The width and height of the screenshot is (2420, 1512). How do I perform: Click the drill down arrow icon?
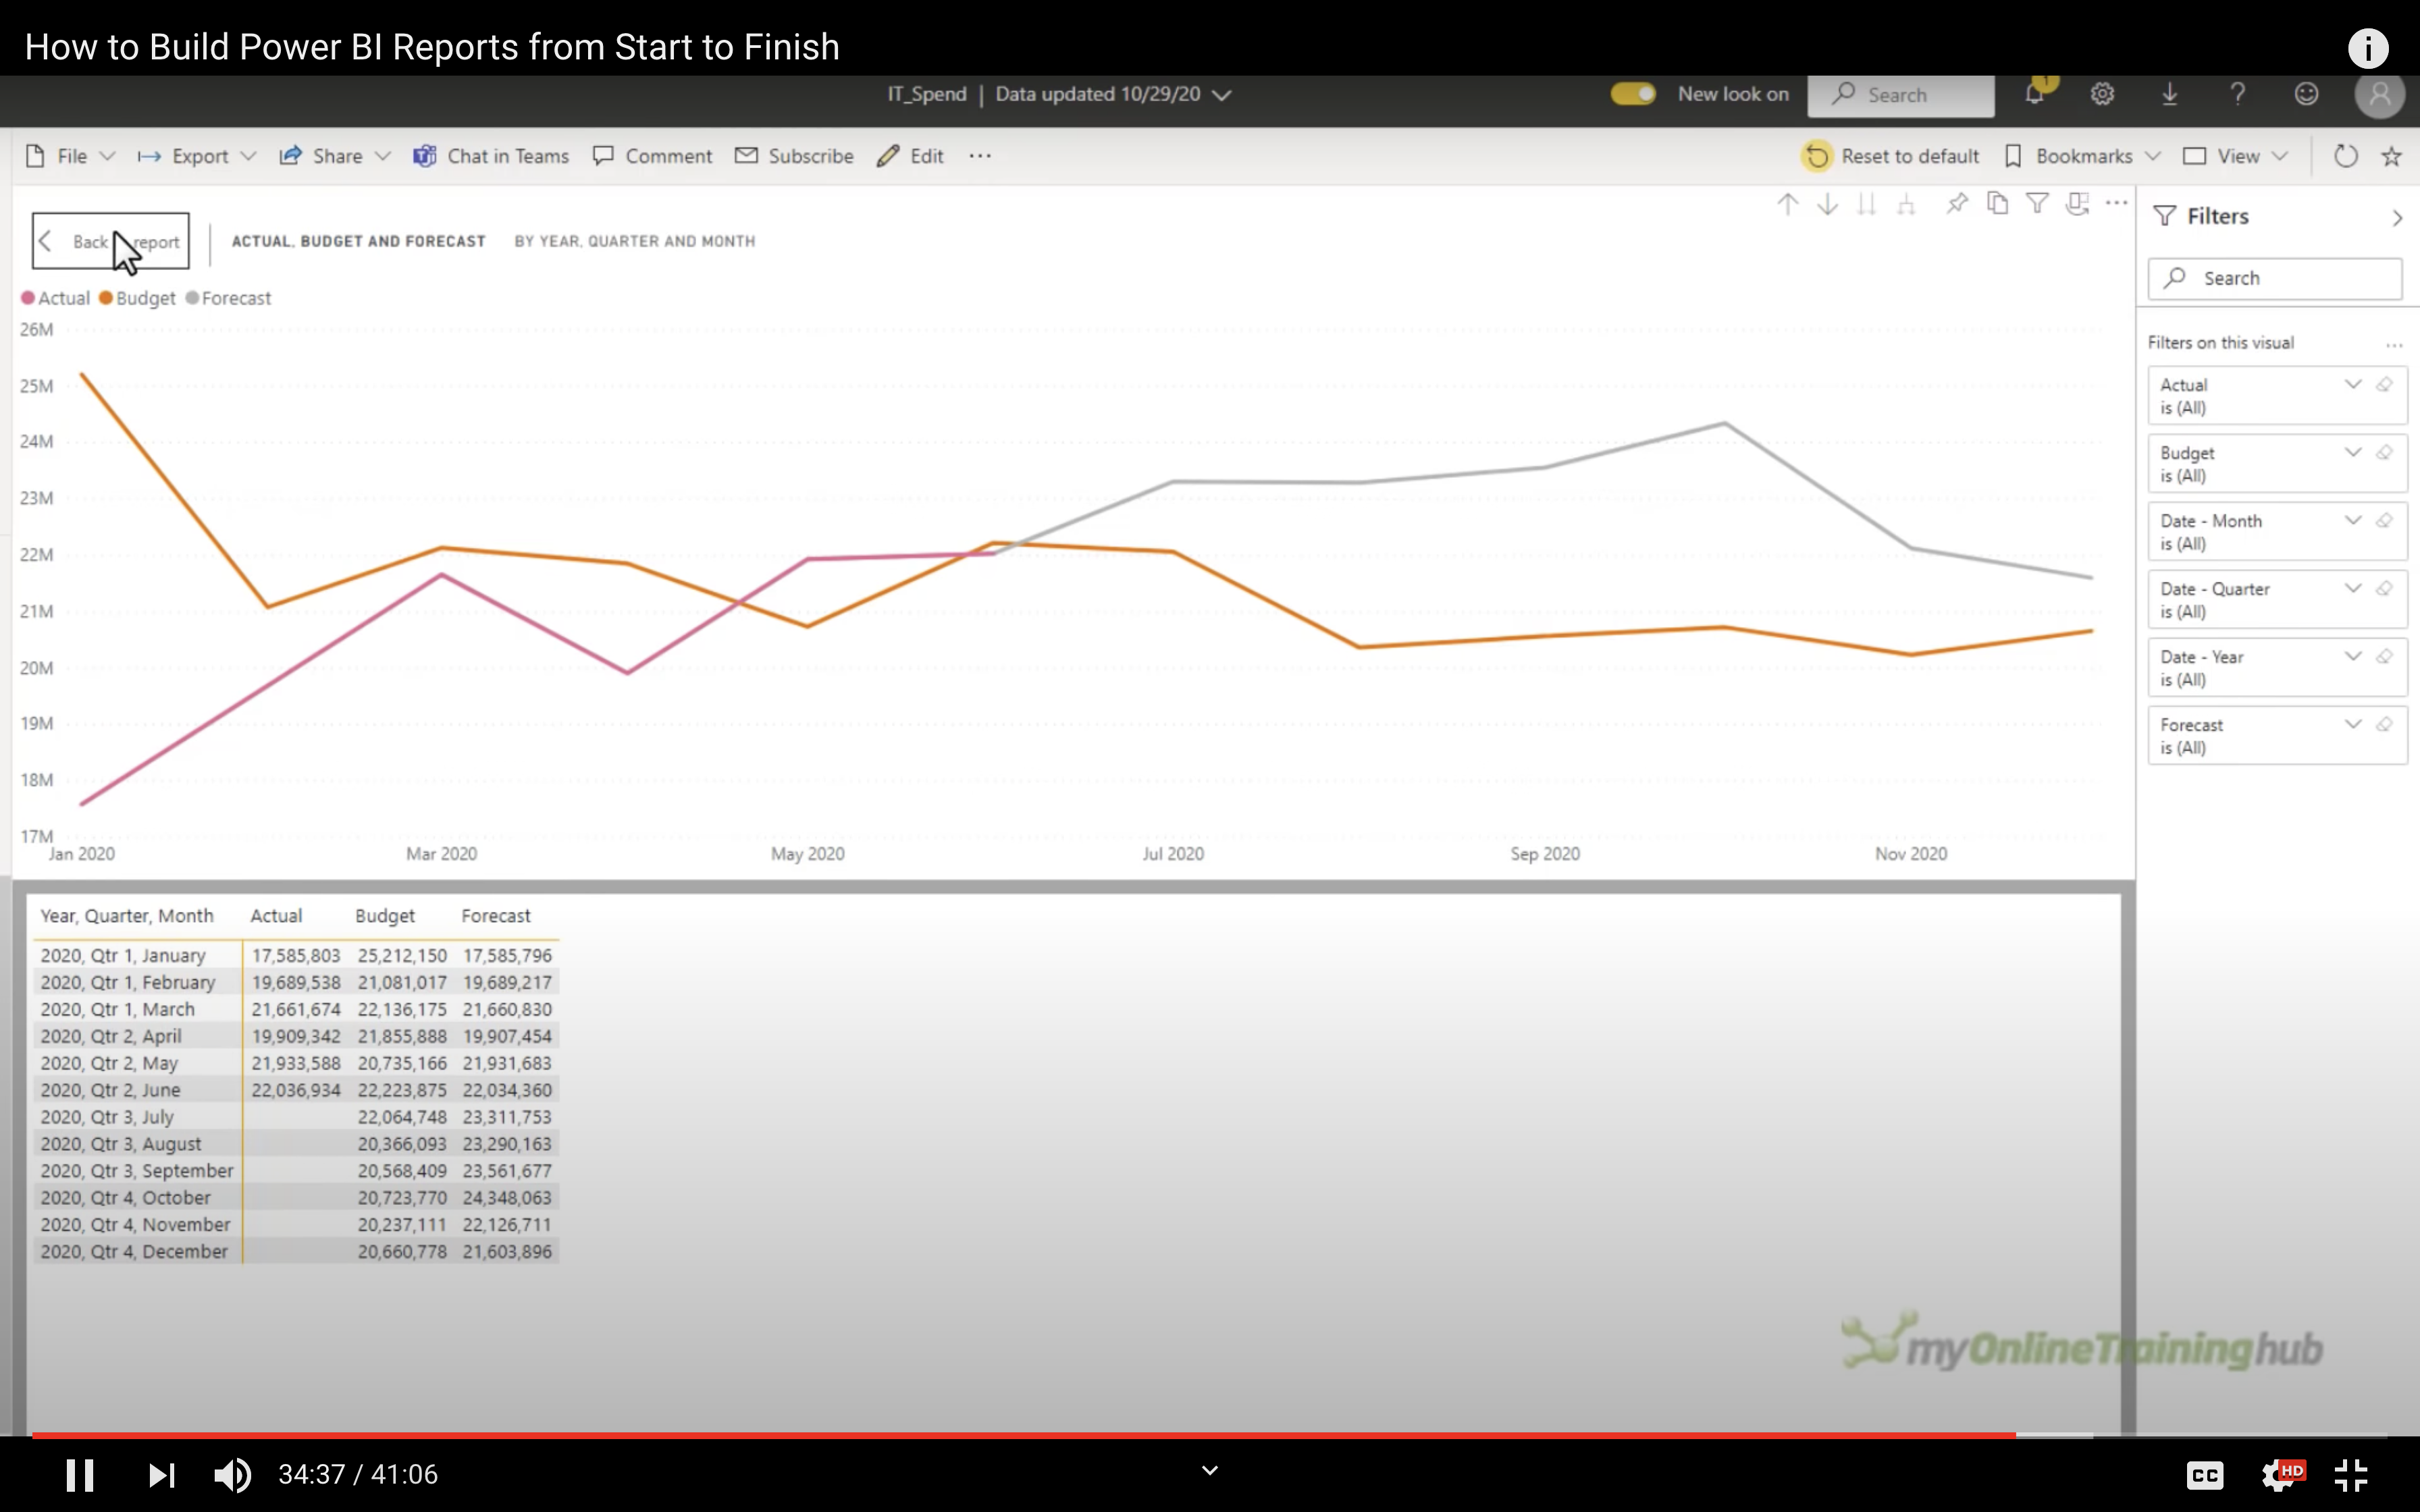tap(1827, 205)
